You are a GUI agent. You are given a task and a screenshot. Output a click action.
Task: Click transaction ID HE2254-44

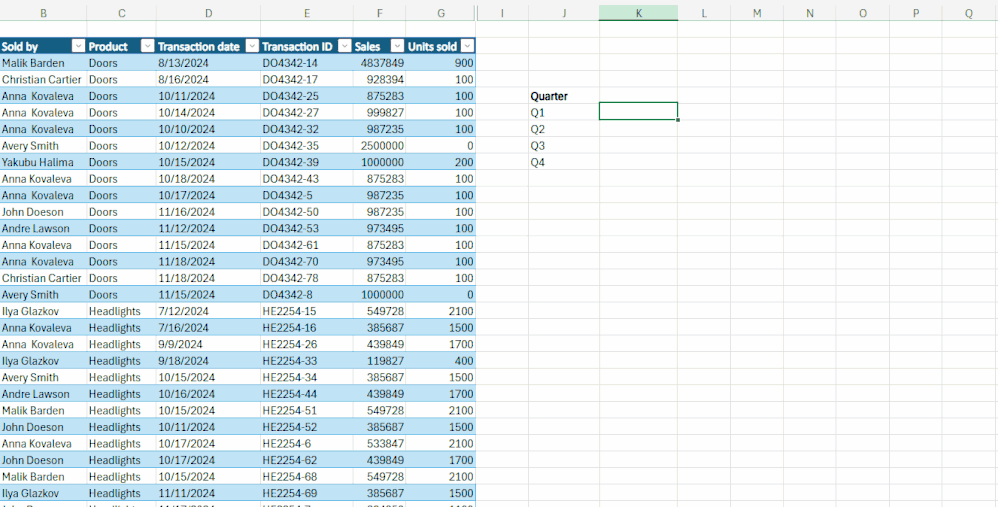click(x=307, y=394)
